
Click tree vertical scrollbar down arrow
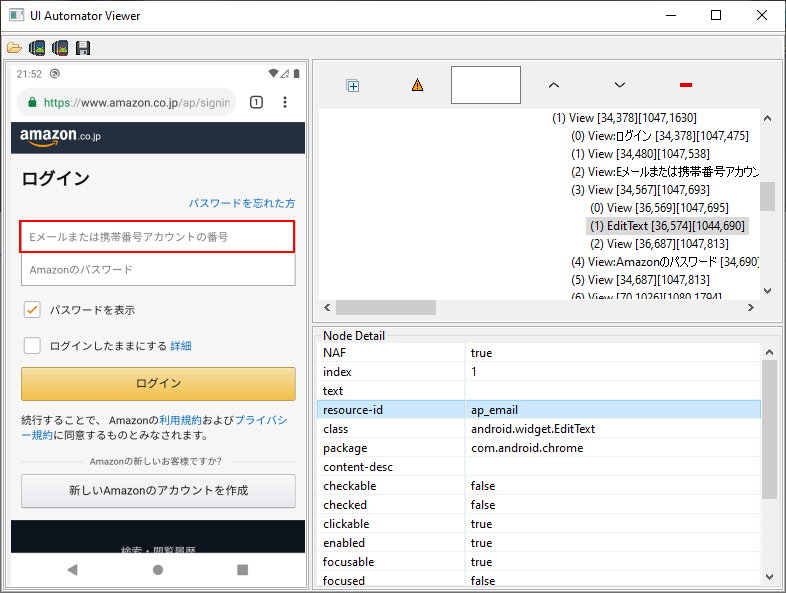coord(767,291)
